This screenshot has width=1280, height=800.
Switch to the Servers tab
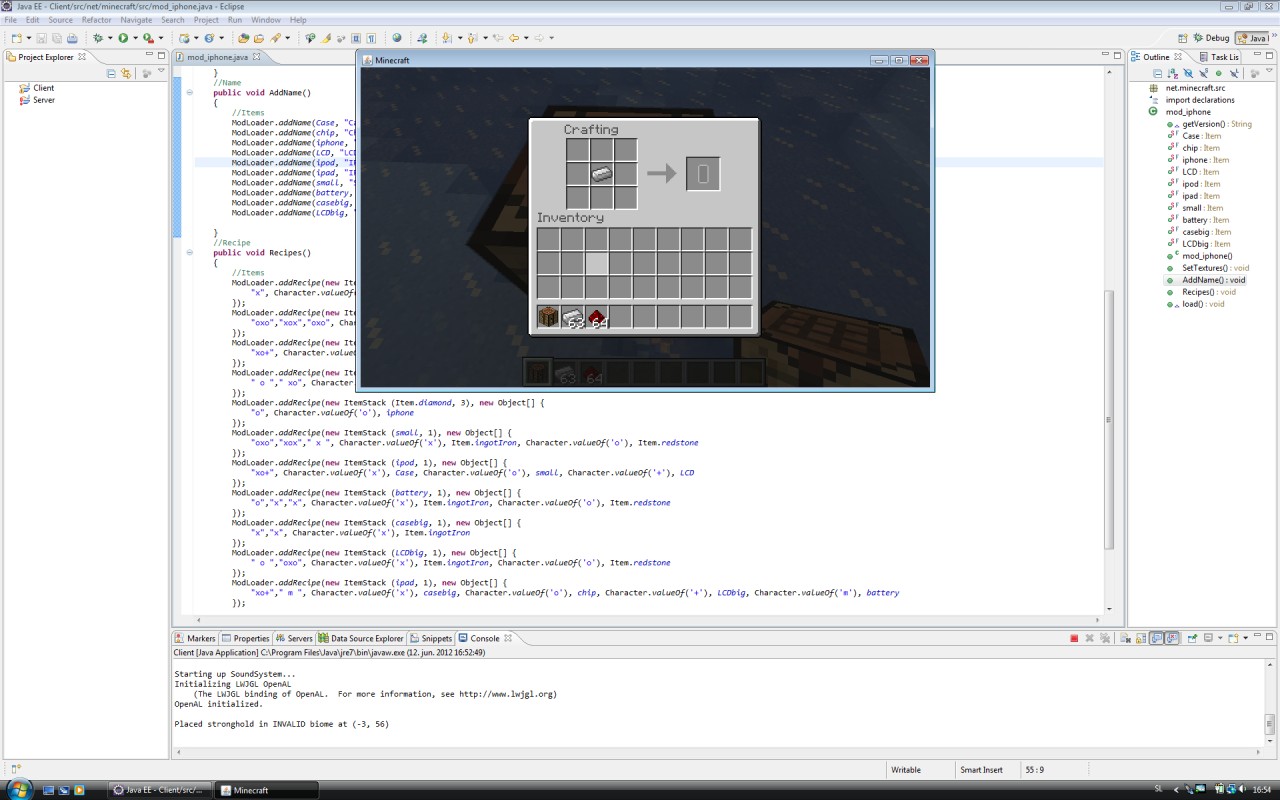point(294,638)
